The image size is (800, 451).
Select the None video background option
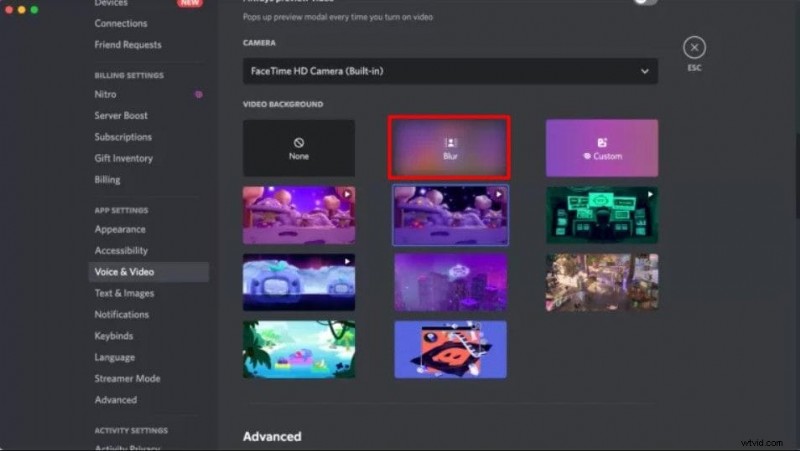299,148
